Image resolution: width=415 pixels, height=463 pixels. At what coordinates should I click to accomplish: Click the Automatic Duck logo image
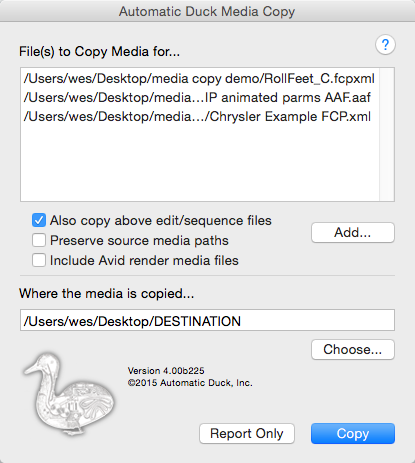click(x=69, y=394)
